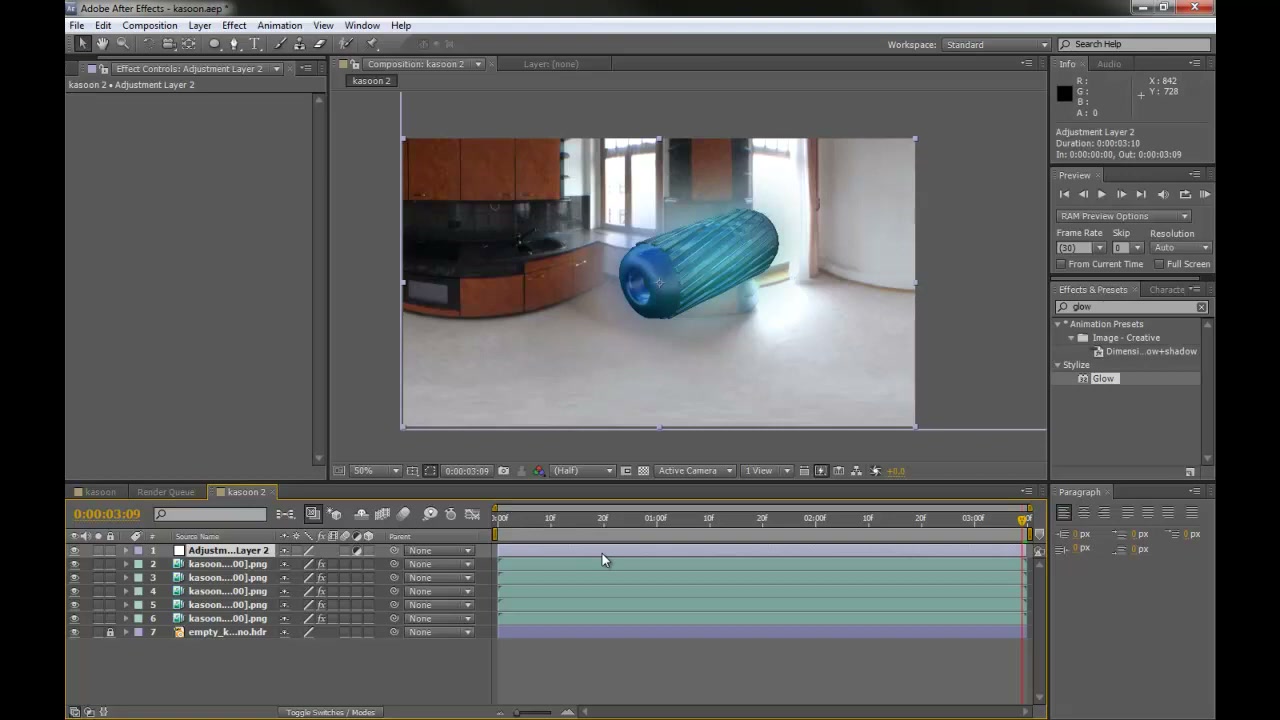The width and height of the screenshot is (1280, 720).
Task: Select the Pen tool
Action: click(234, 44)
